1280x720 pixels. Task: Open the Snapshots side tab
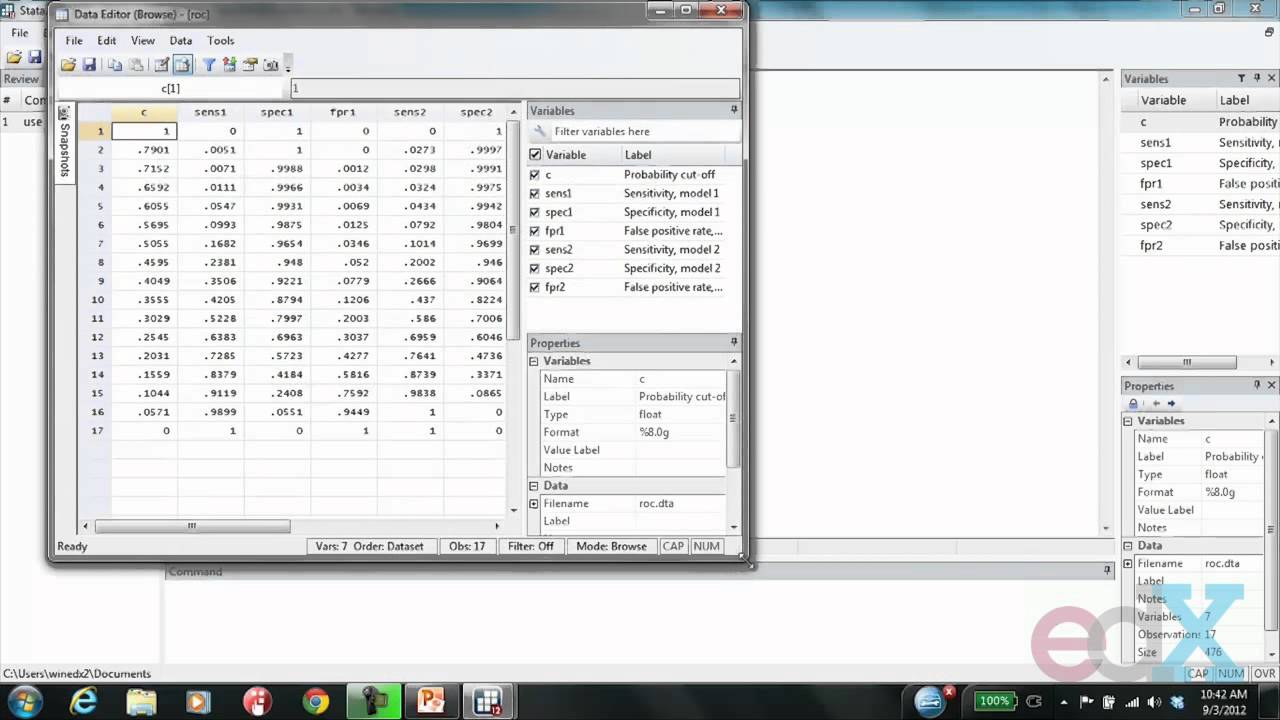pyautogui.click(x=65, y=142)
